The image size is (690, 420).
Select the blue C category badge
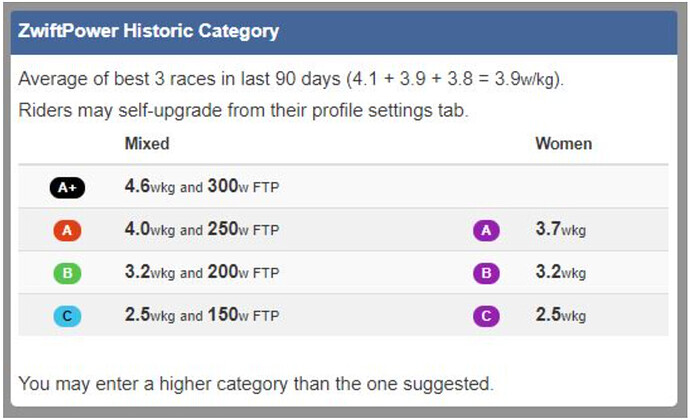point(67,316)
